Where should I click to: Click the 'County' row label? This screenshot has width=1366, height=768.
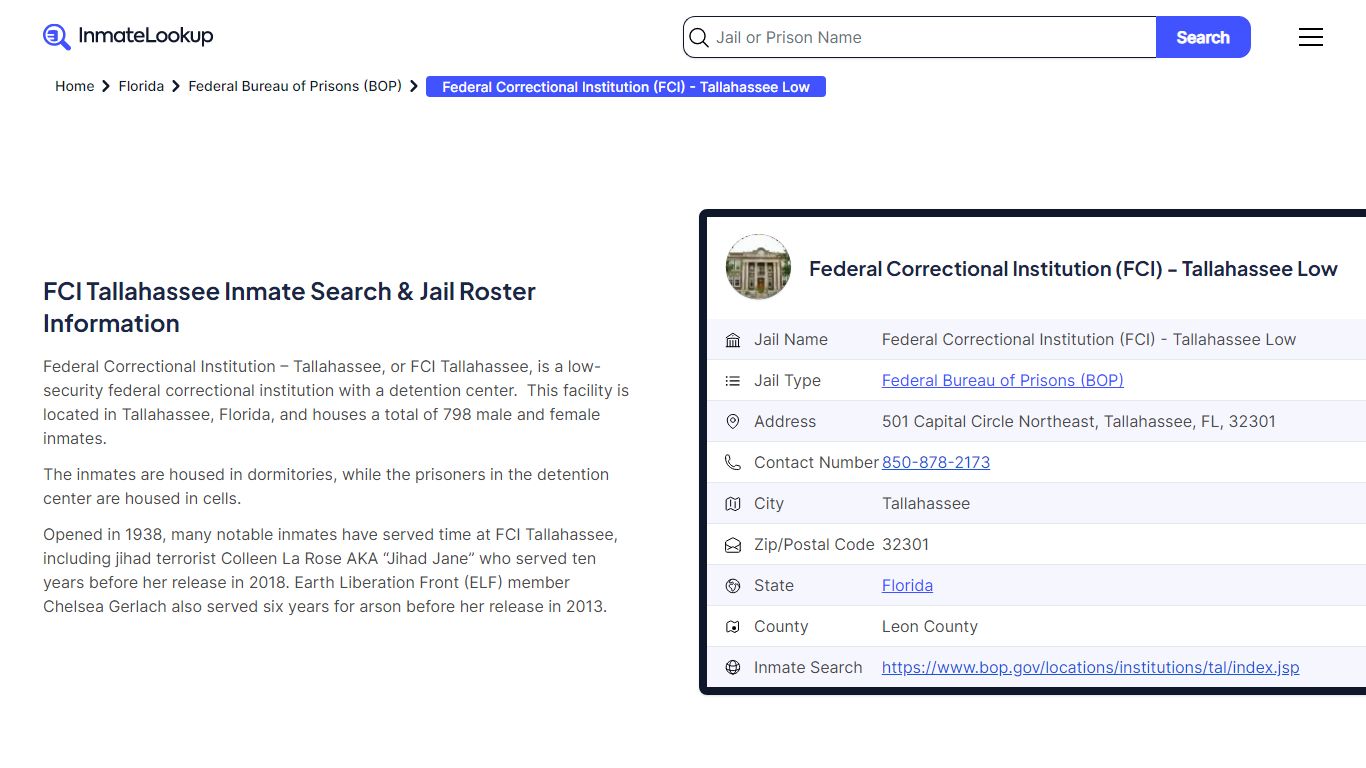[781, 626]
